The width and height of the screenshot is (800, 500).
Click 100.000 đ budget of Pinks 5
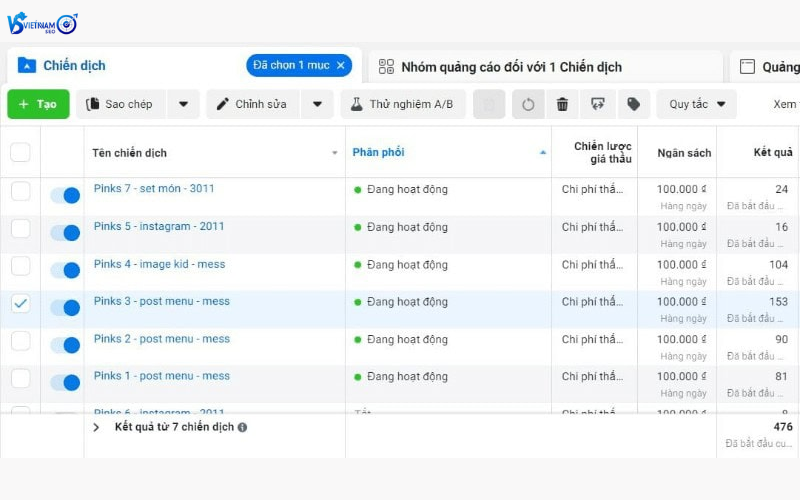(x=682, y=227)
